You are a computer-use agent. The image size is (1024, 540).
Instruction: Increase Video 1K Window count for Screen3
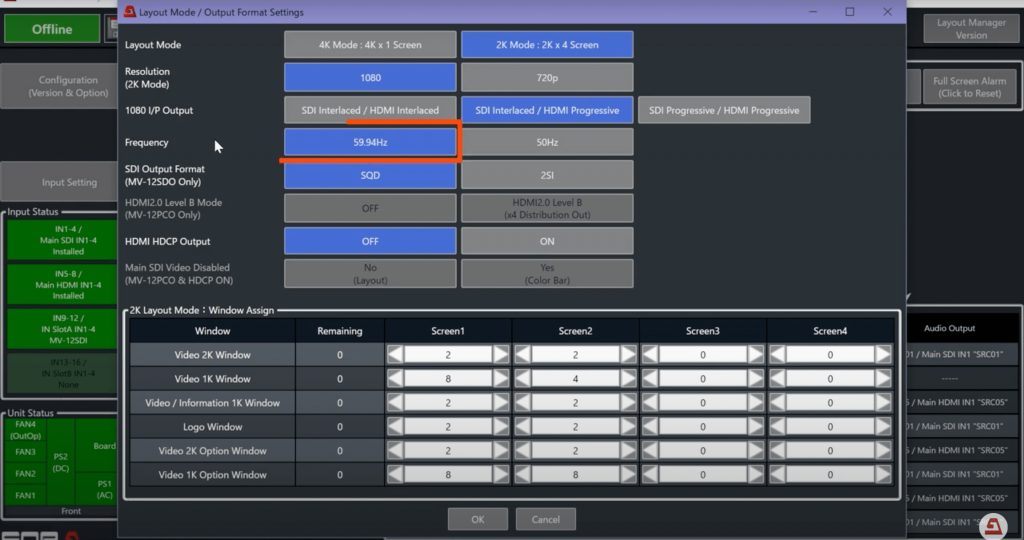(x=756, y=379)
